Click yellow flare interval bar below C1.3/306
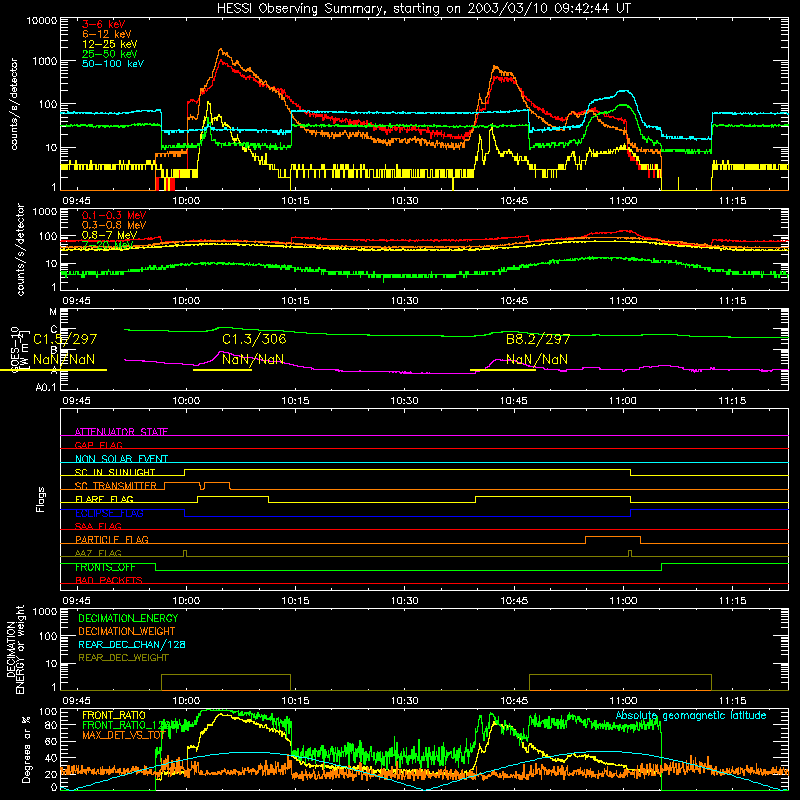 pyautogui.click(x=222, y=370)
